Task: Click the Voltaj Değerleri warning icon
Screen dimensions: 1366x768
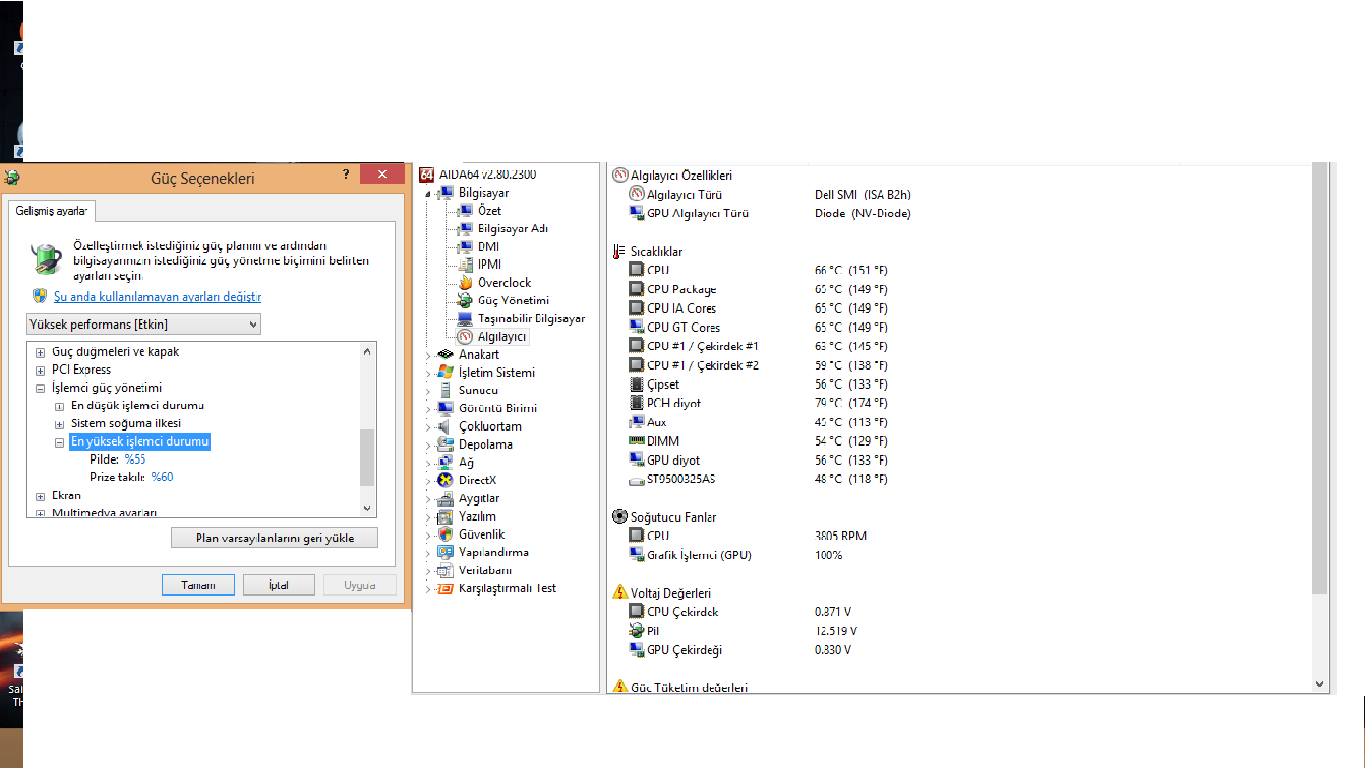Action: point(619,593)
